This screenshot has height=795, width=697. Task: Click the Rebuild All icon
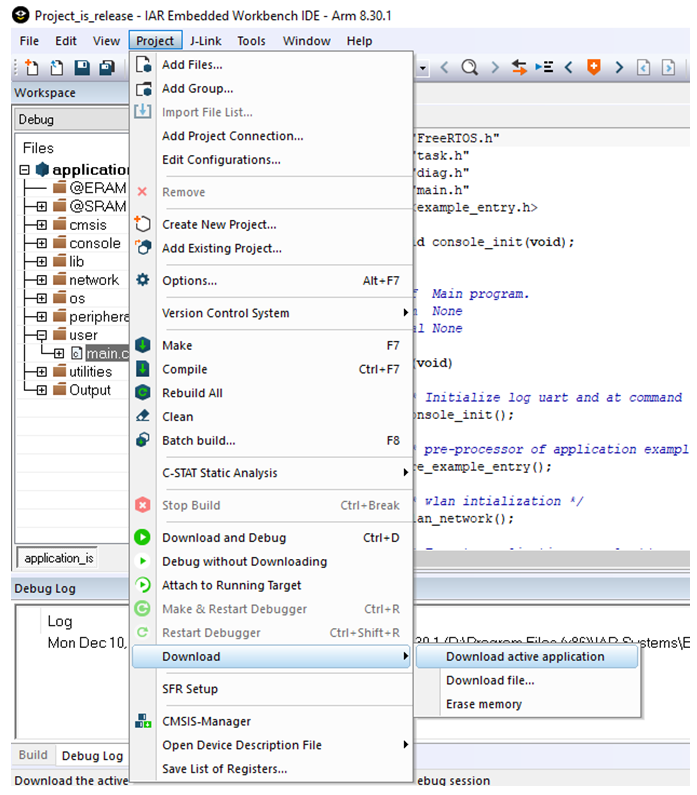click(143, 393)
